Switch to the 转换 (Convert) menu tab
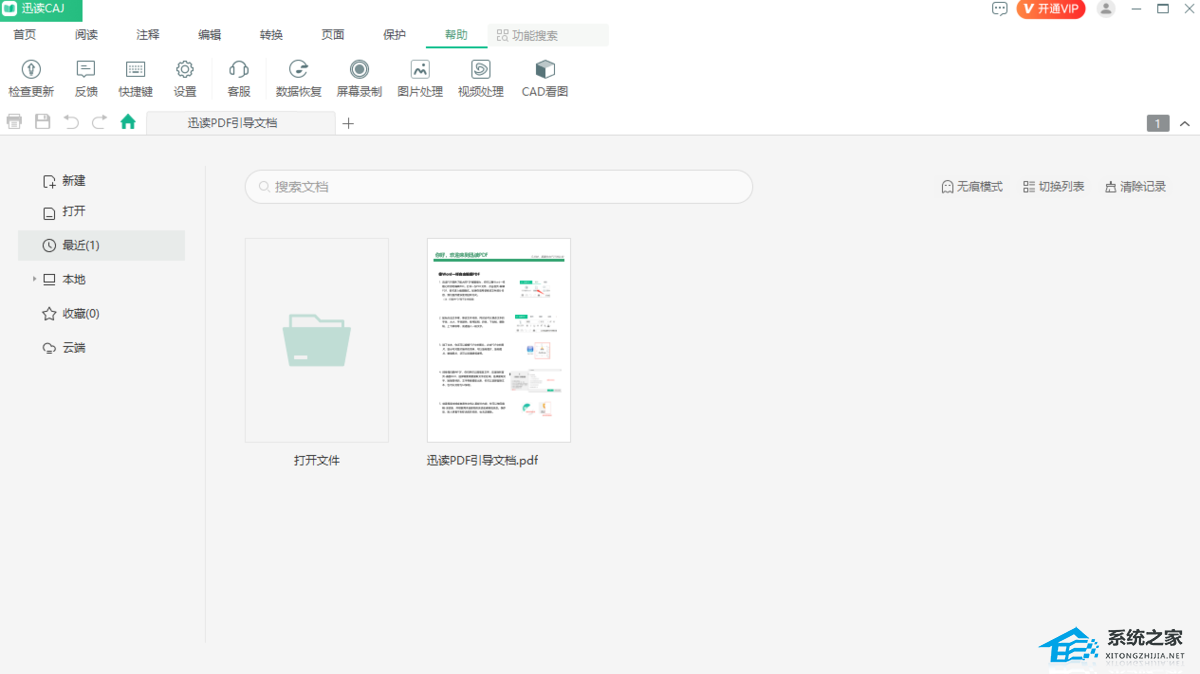 pos(271,35)
